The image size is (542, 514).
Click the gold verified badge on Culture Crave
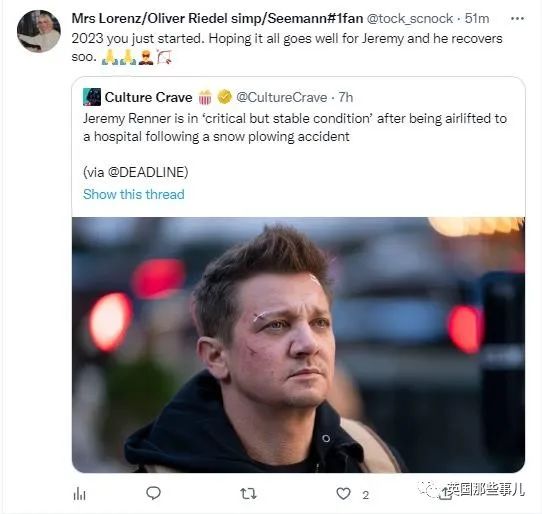click(x=224, y=97)
